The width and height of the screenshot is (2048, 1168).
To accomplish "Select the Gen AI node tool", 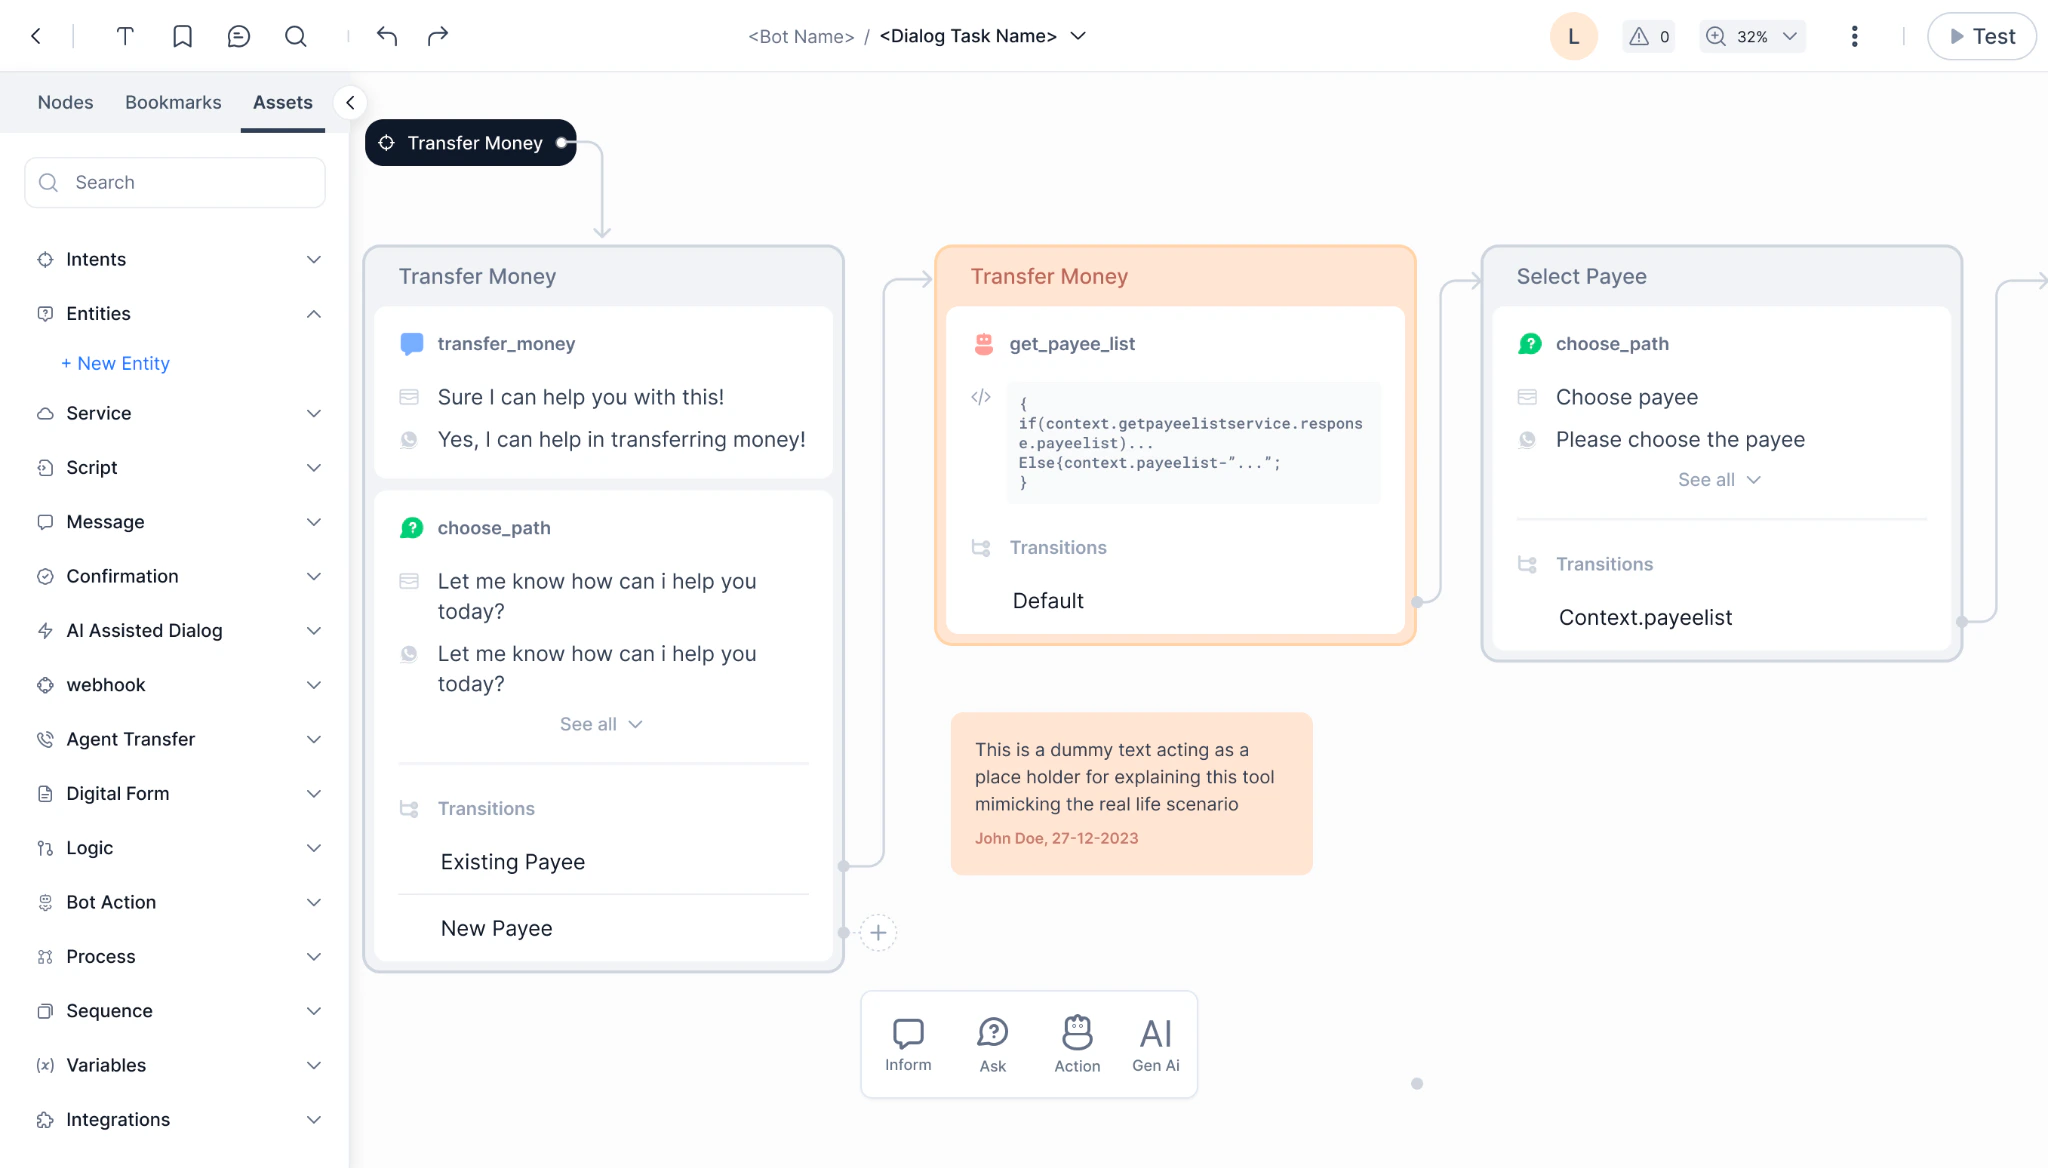I will click(1156, 1044).
